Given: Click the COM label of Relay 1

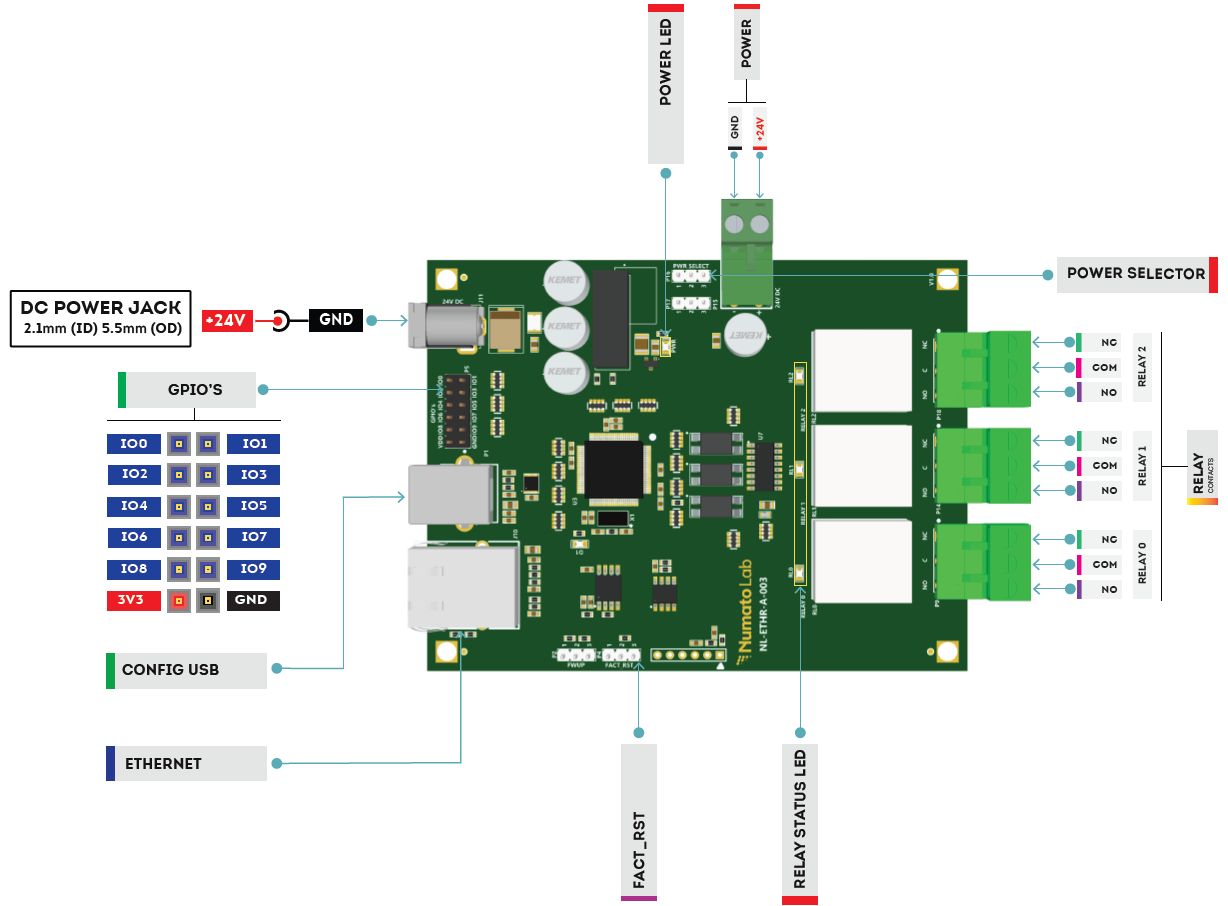Looking at the screenshot, I should pyautogui.click(x=1104, y=466).
